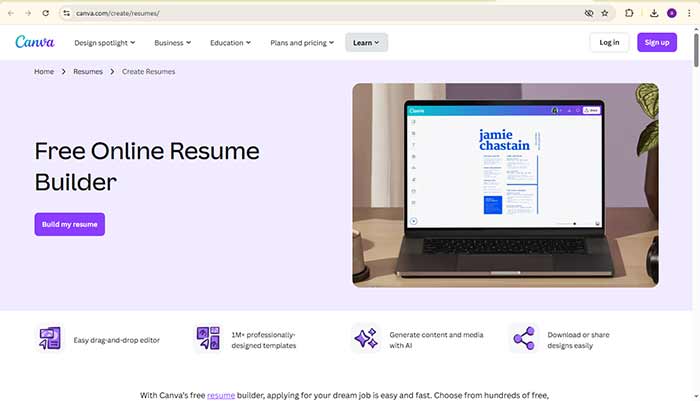This screenshot has height=401, width=700.
Task: Click the browser forward arrow
Action: tap(28, 13)
